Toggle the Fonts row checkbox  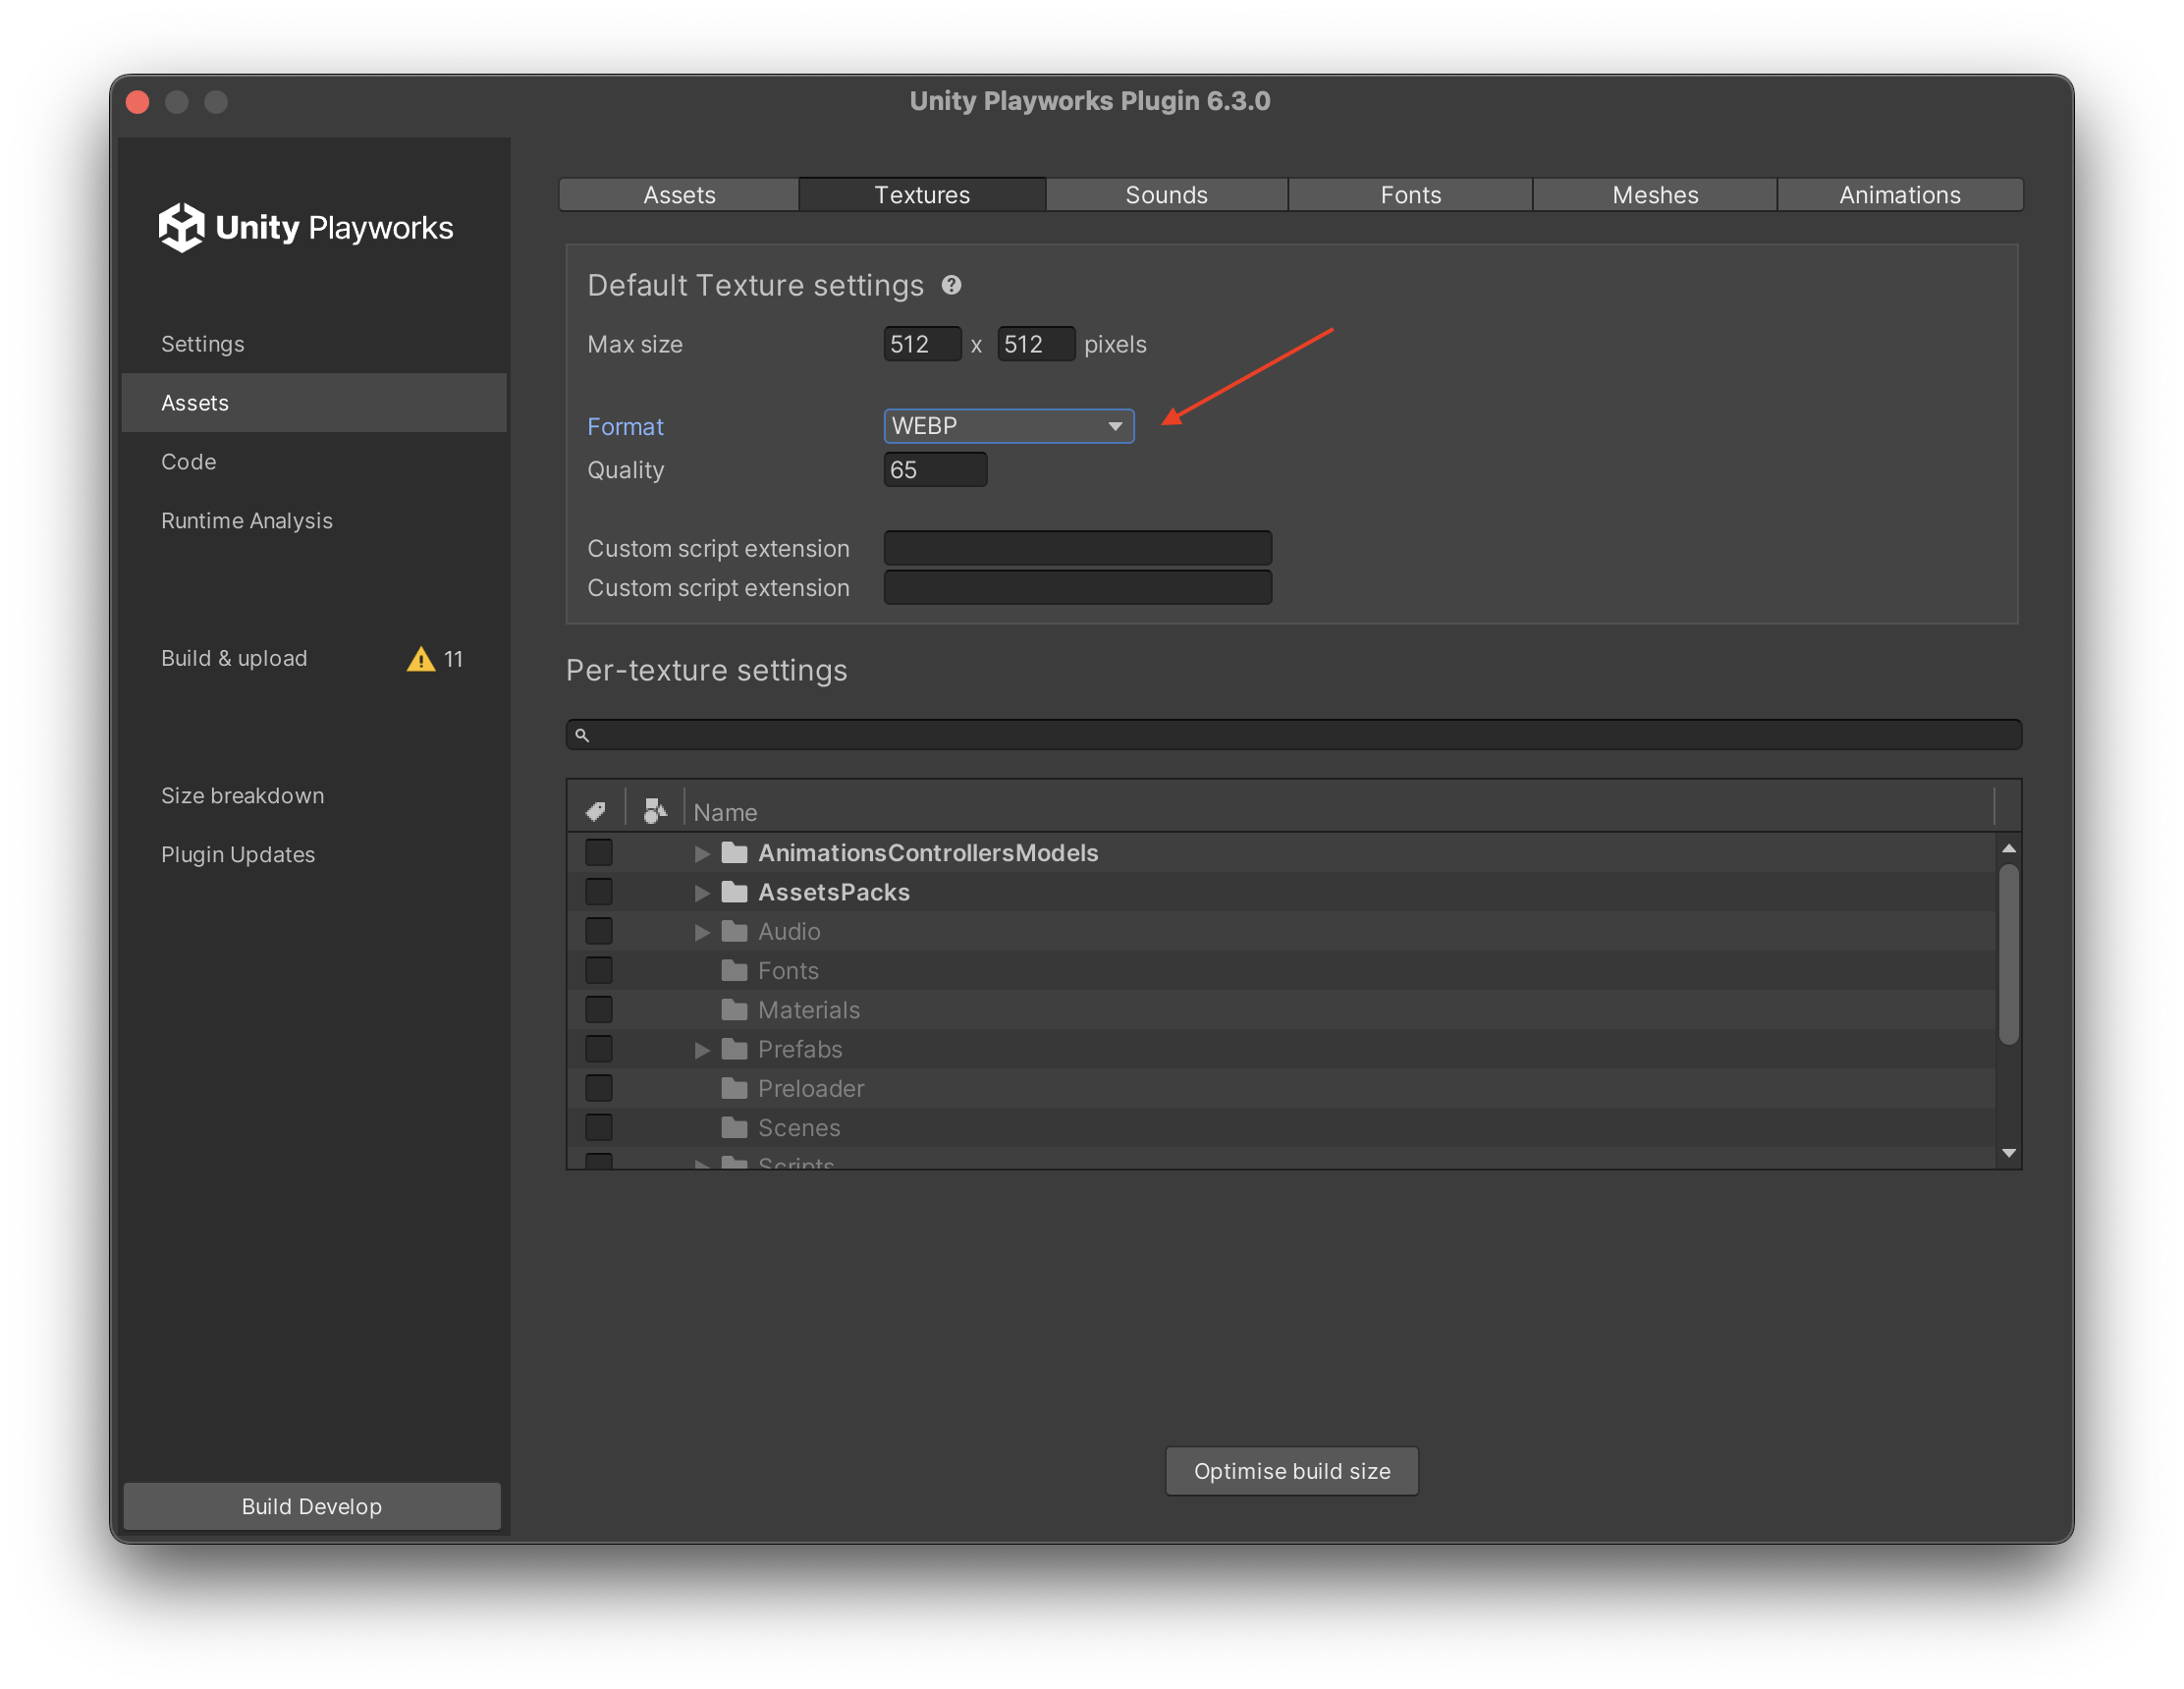click(599, 971)
